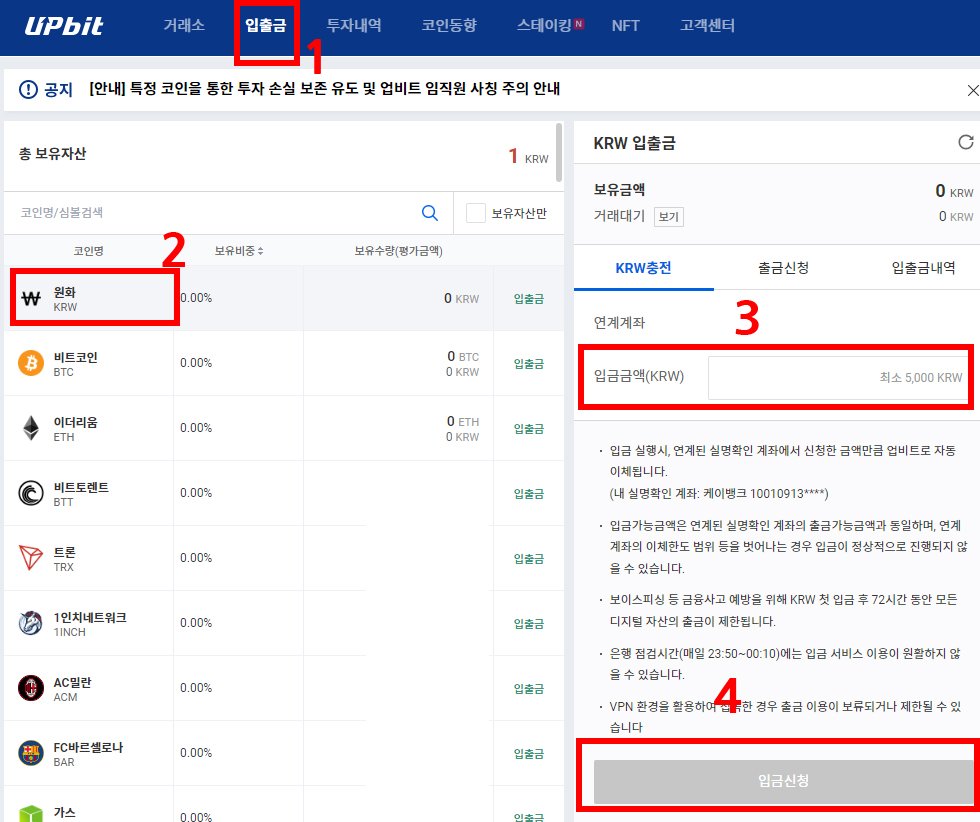Screen dimensions: 980x822
Task: Select the BitTorrent BTT icon
Action: coord(31,493)
